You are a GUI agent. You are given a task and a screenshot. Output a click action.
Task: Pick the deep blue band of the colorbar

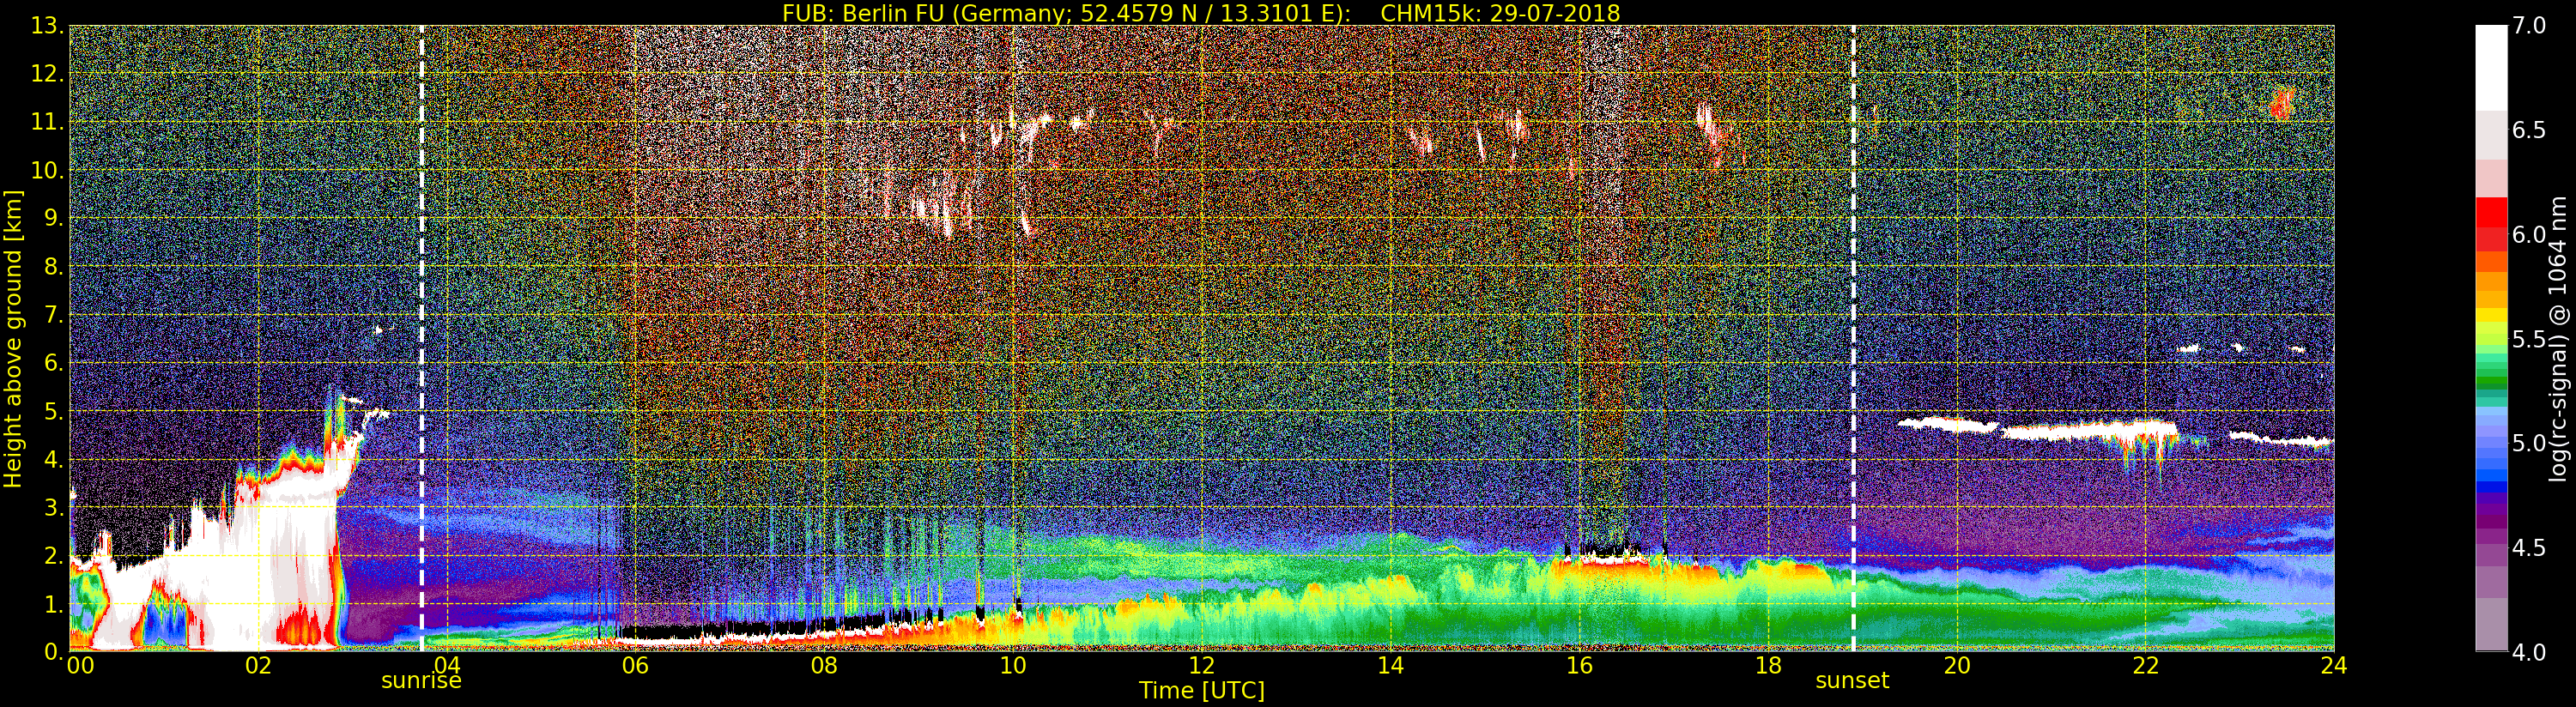2491,488
